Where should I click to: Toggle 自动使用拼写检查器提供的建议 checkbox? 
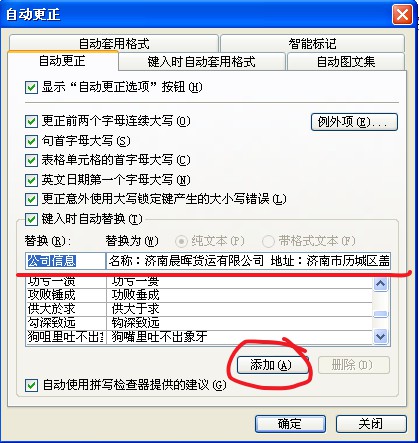click(31, 385)
